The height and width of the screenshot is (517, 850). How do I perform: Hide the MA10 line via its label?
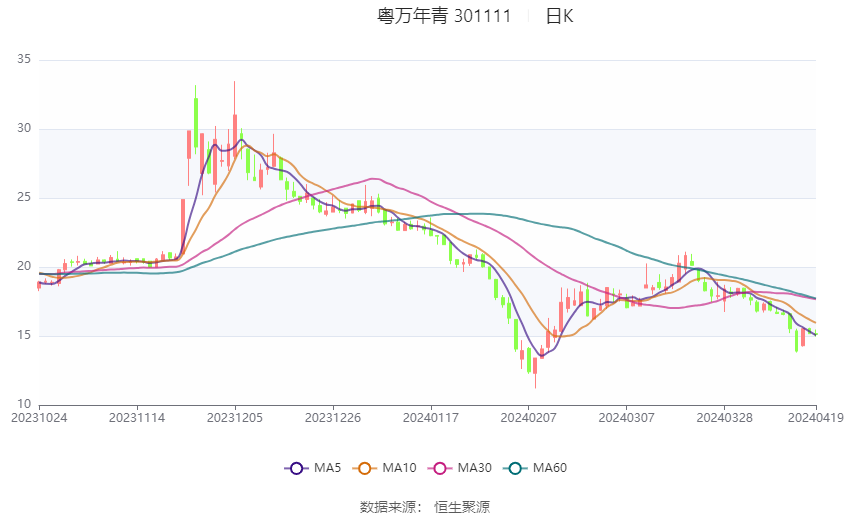pyautogui.click(x=399, y=468)
